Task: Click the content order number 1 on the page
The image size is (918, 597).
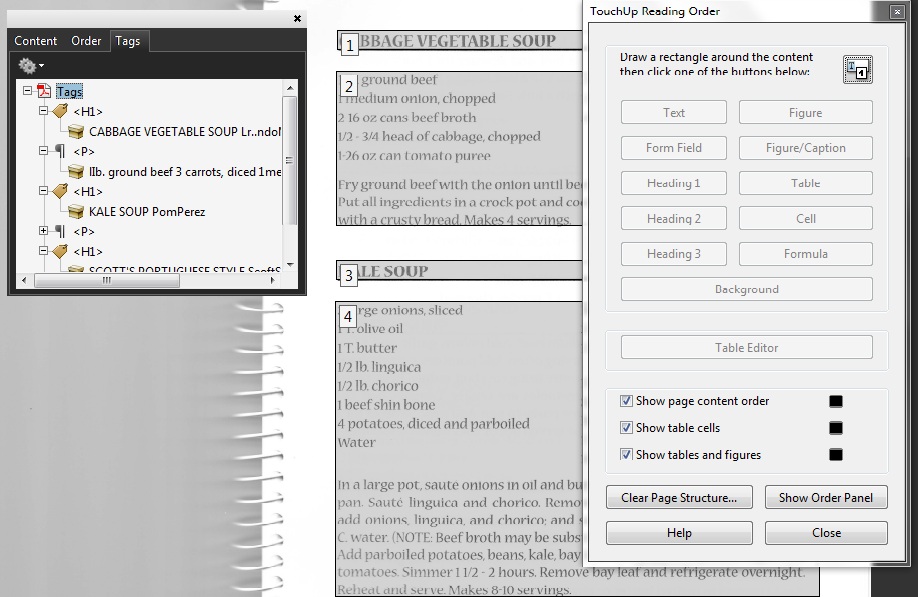Action: click(349, 42)
